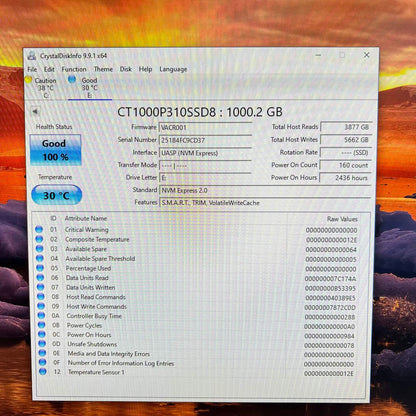Click the Firmware field VACR001
The image size is (416, 416).
click(205, 128)
